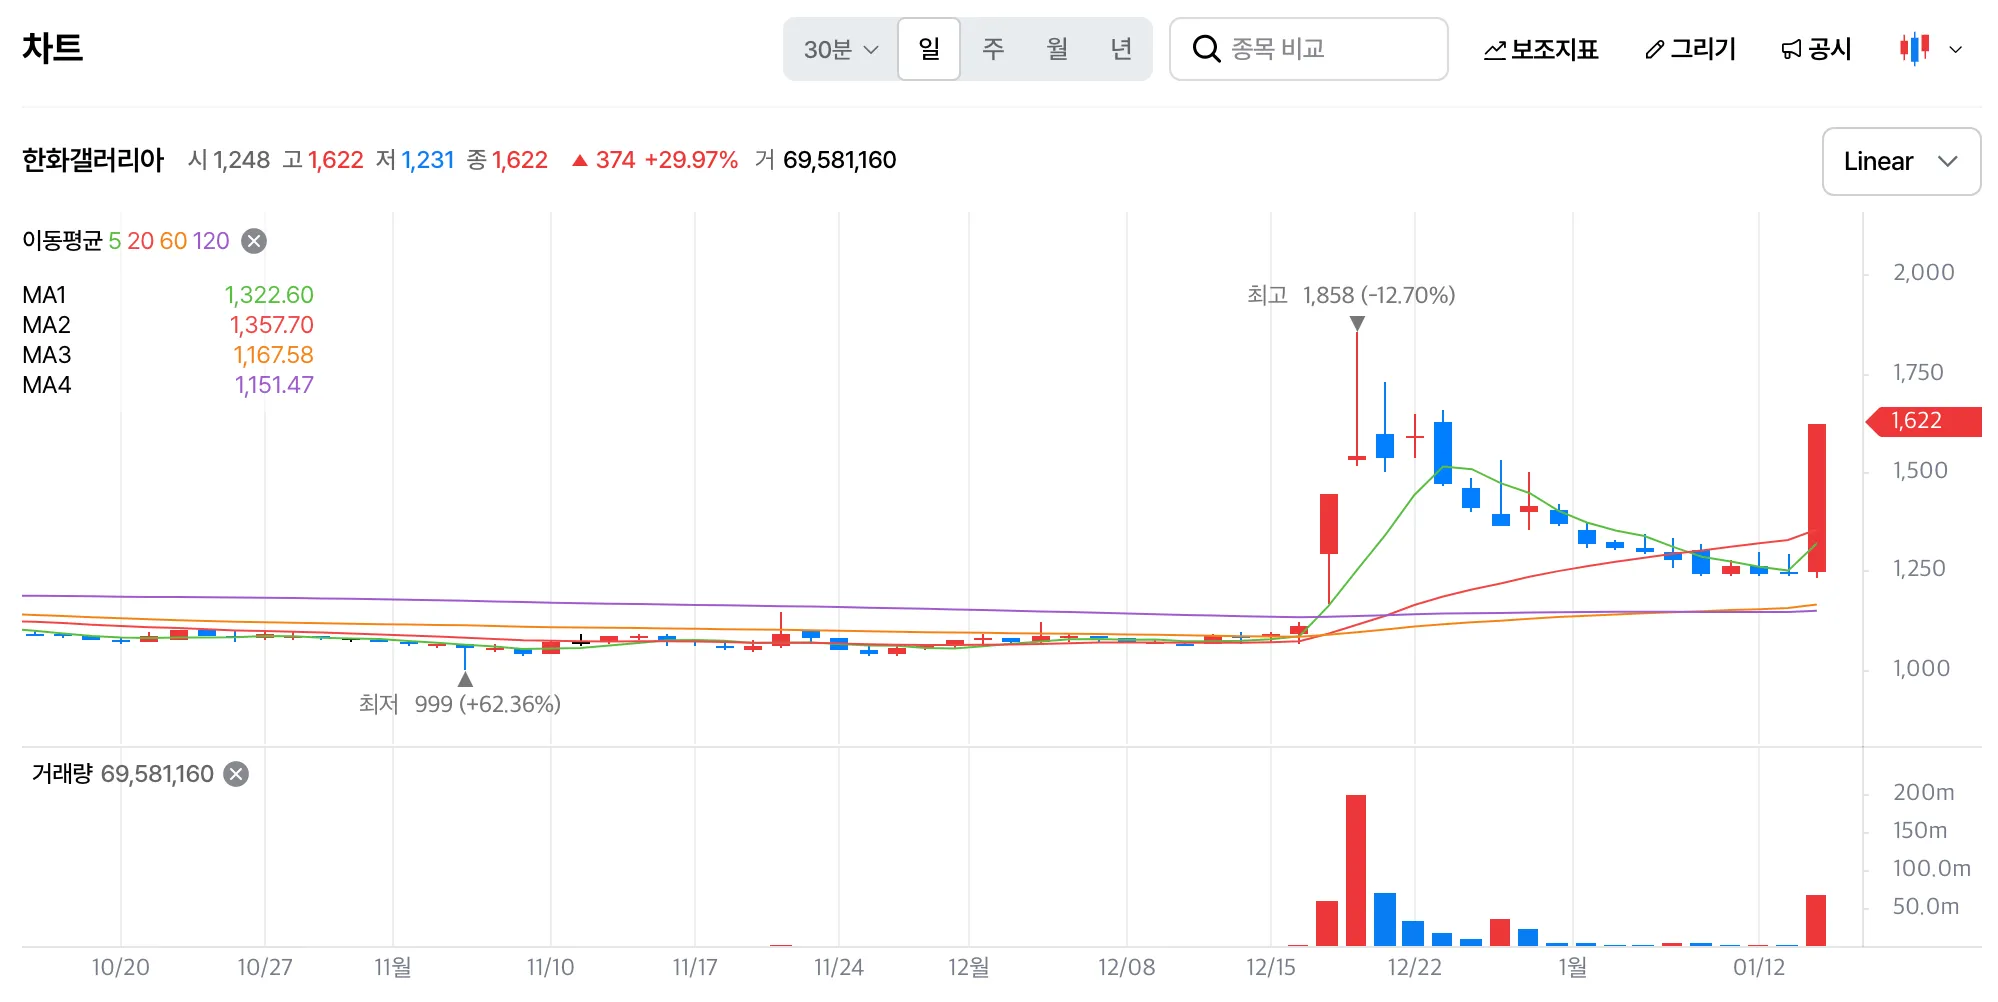Image resolution: width=1998 pixels, height=1002 pixels.
Task: Open the Linear scale dropdown
Action: (x=1900, y=161)
